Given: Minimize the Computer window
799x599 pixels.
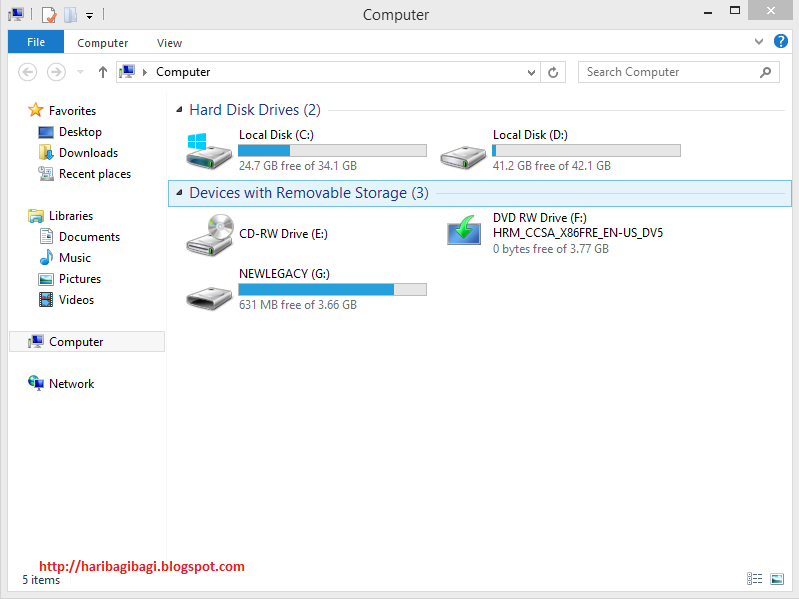Looking at the screenshot, I should point(708,12).
